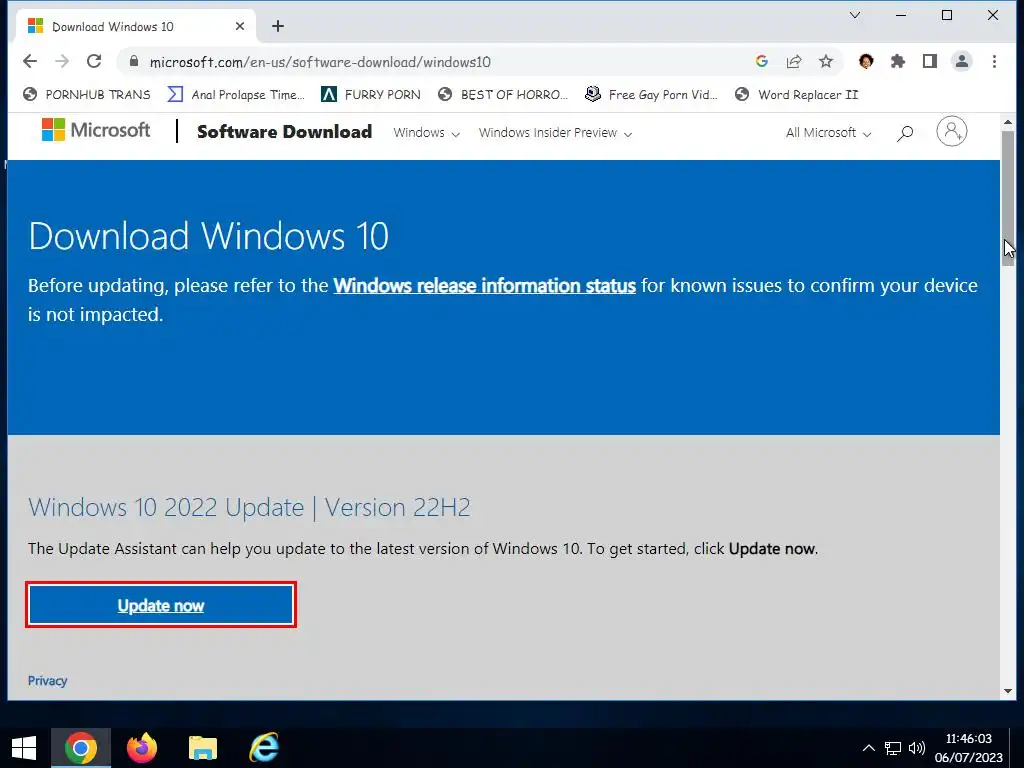The width and height of the screenshot is (1024, 768).
Task: Go back to the previous page
Action: pyautogui.click(x=30, y=61)
